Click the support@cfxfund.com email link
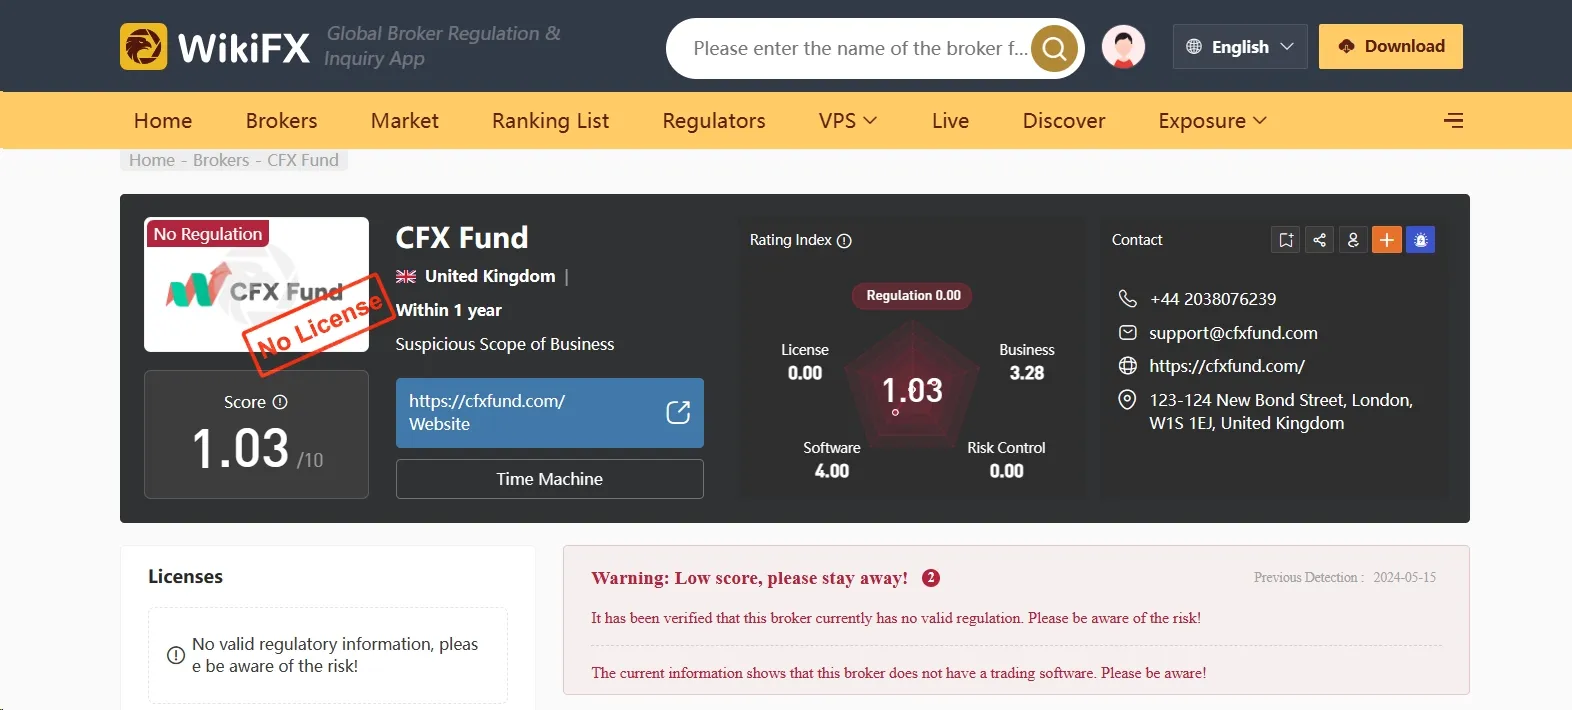The height and width of the screenshot is (710, 1572). tap(1233, 333)
